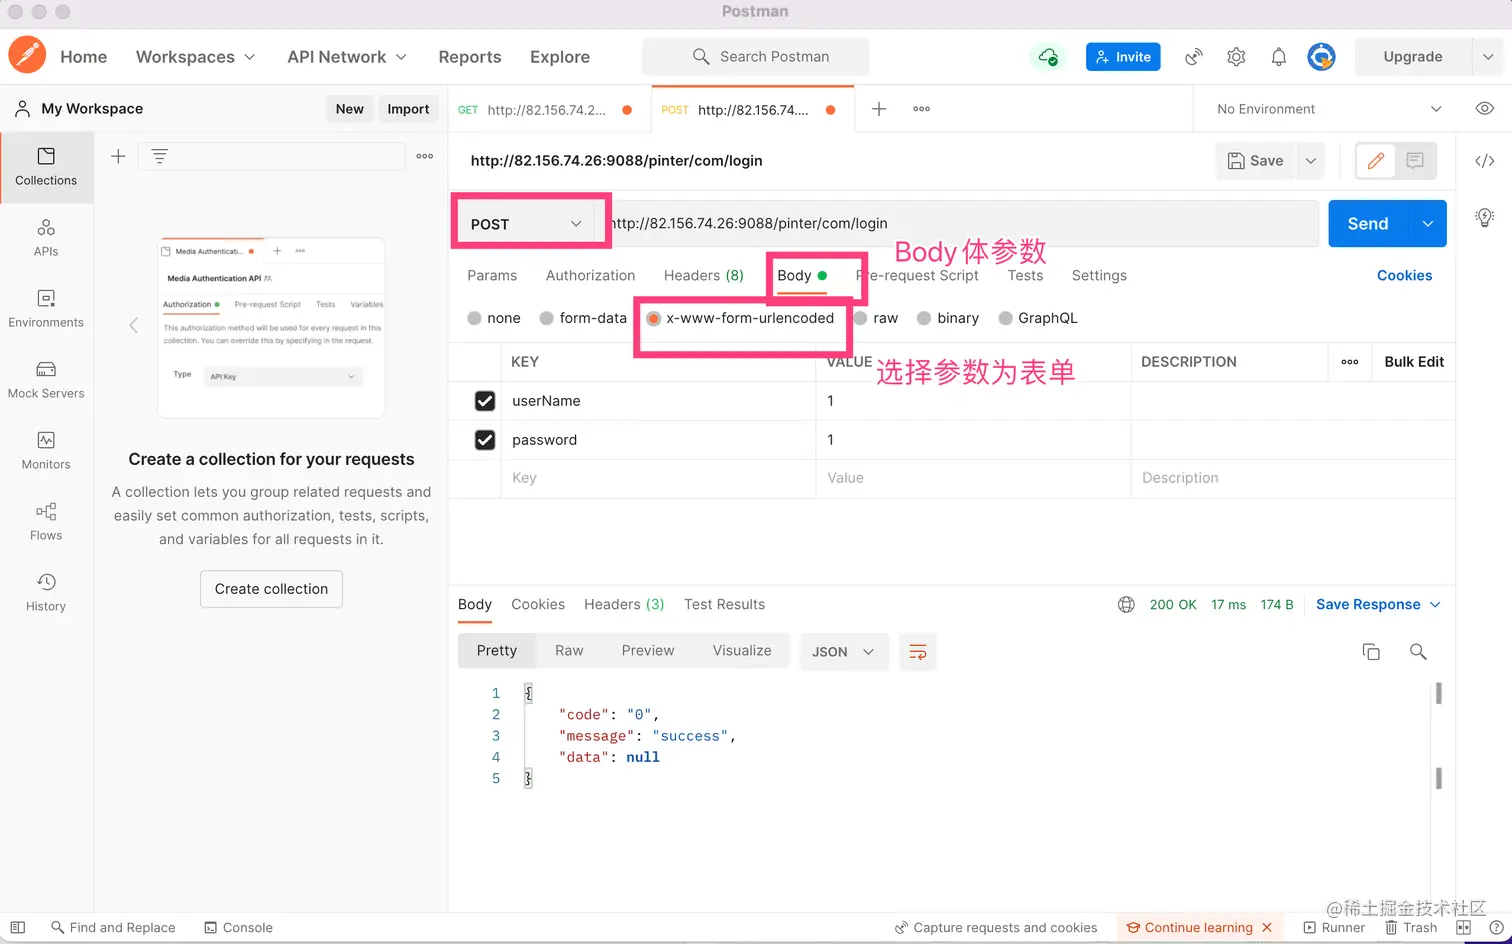The image size is (1512, 944).
Task: Click the Create collection button
Action: point(271,589)
